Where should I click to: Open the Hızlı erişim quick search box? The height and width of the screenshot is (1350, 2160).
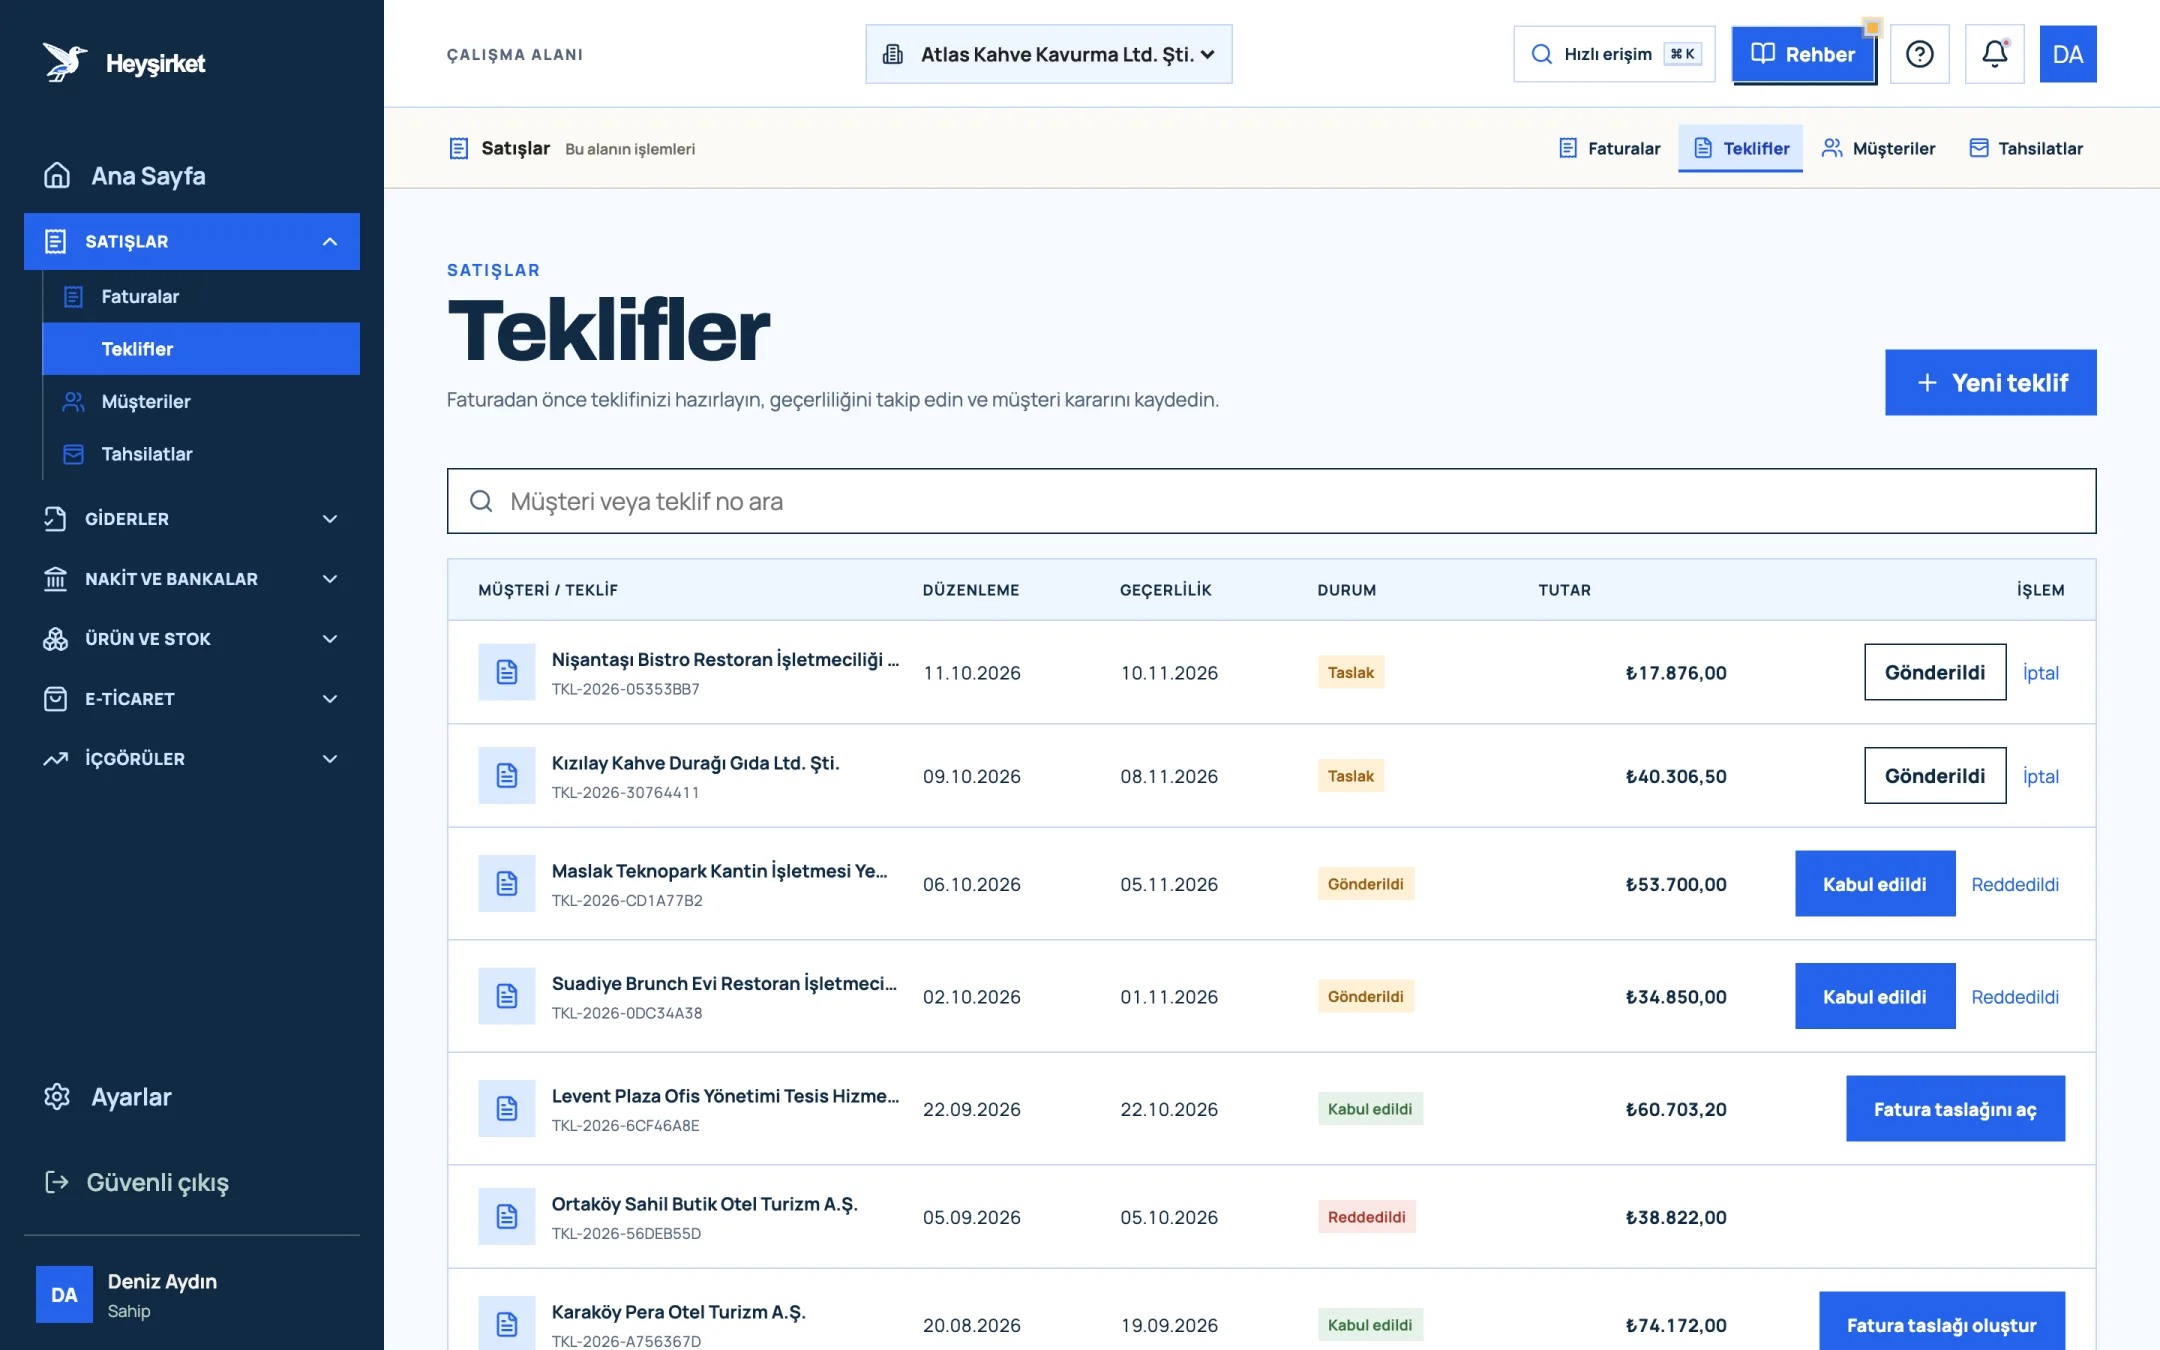(x=1615, y=54)
